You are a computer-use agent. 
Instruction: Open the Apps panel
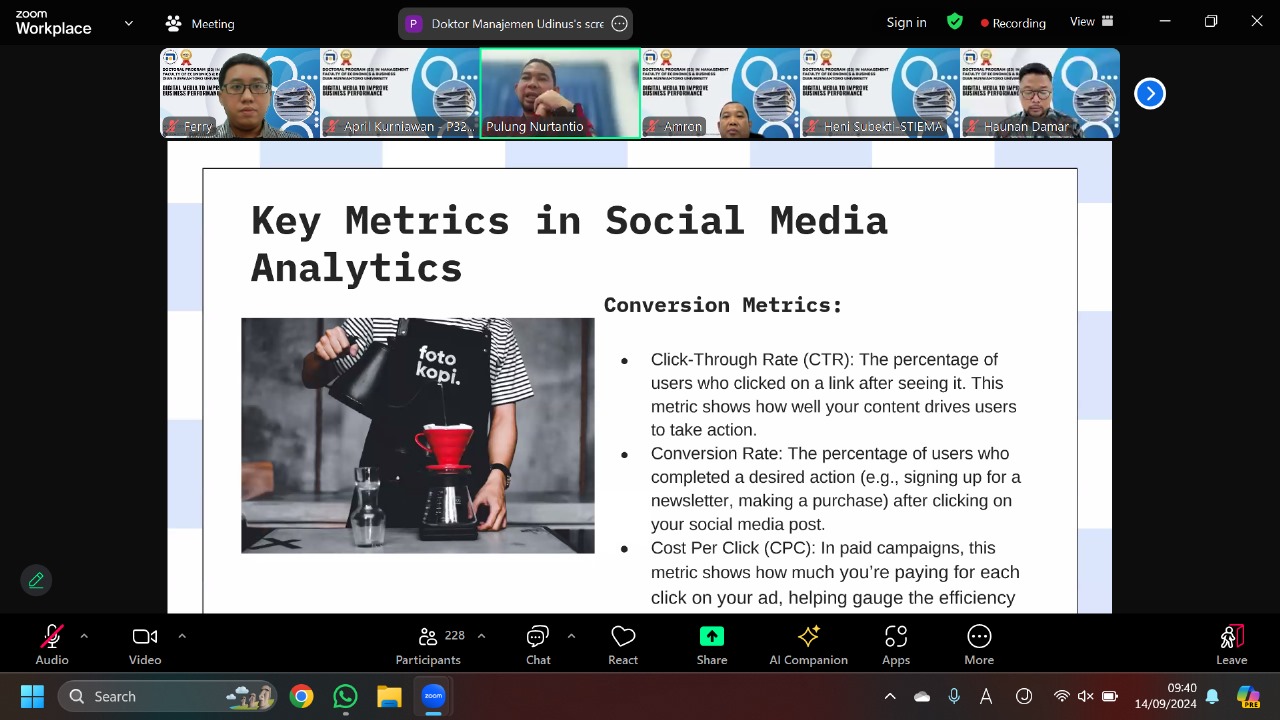point(896,645)
